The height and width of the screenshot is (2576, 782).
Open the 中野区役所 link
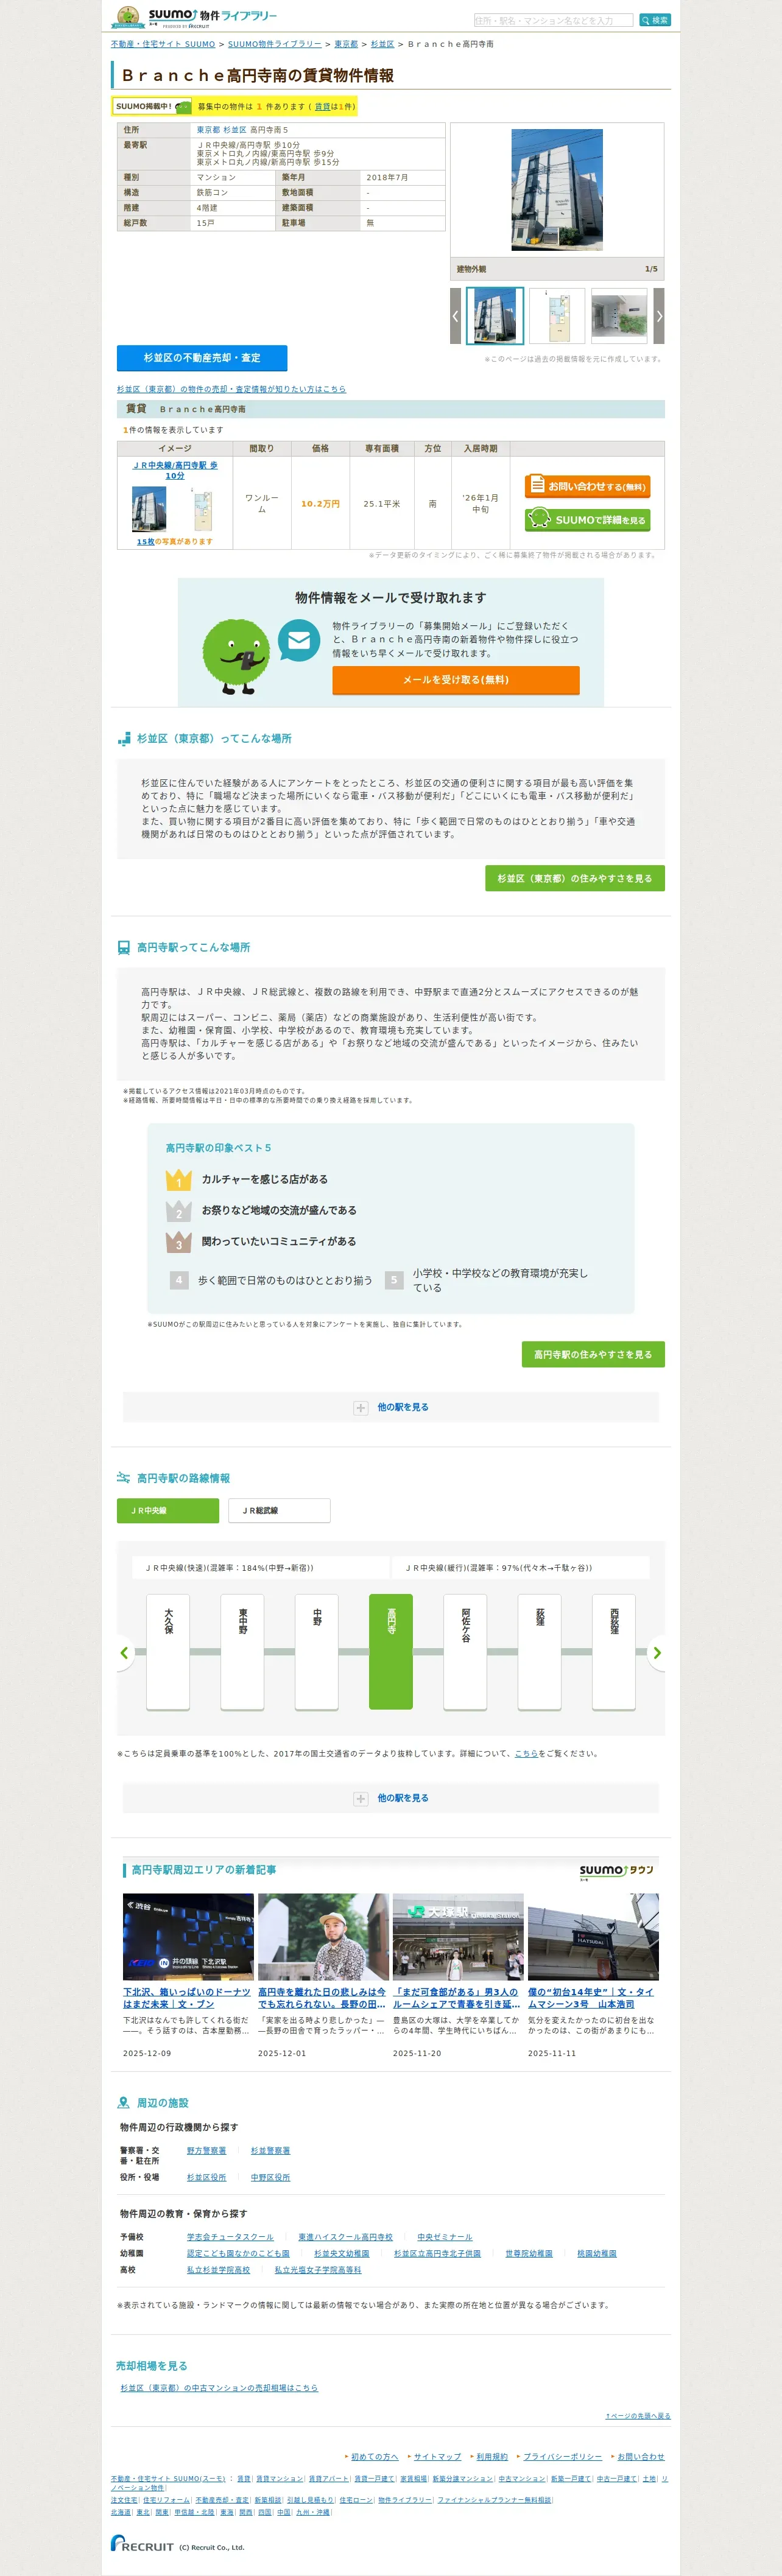pyautogui.click(x=270, y=2177)
